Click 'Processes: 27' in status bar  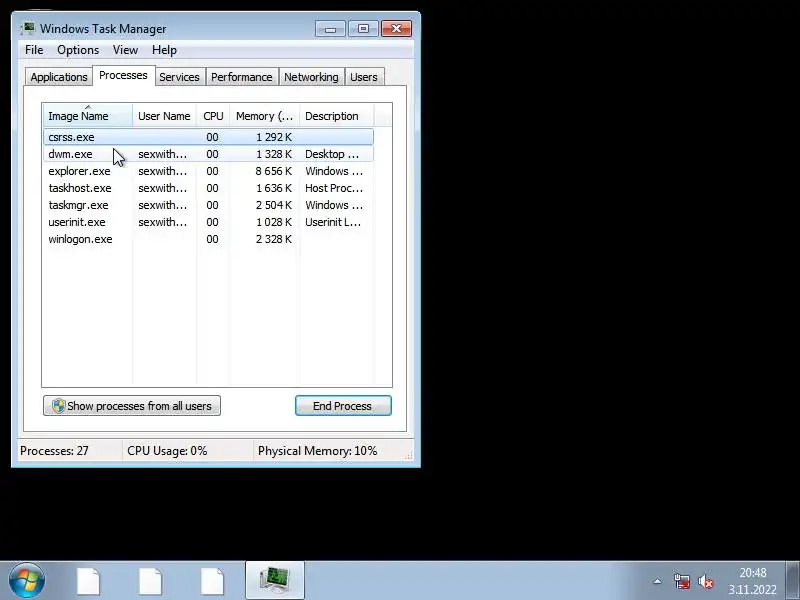pos(54,451)
